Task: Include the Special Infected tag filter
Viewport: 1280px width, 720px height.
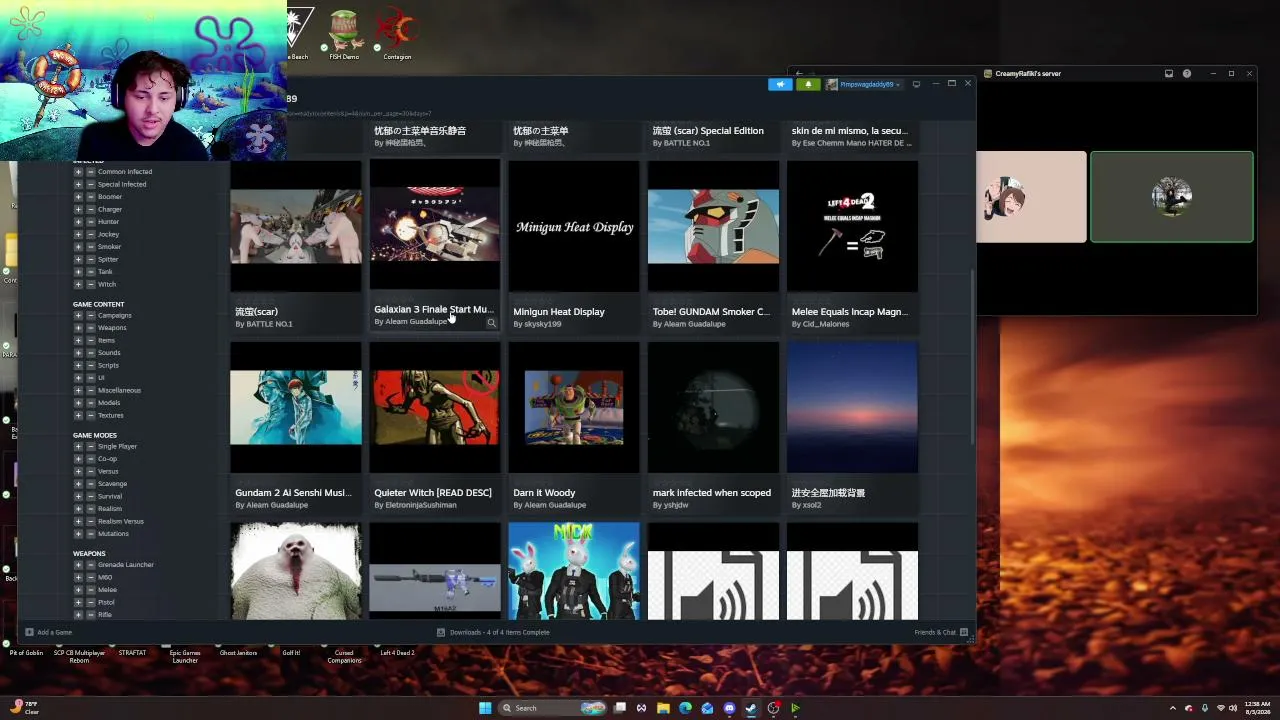Action: (78, 184)
